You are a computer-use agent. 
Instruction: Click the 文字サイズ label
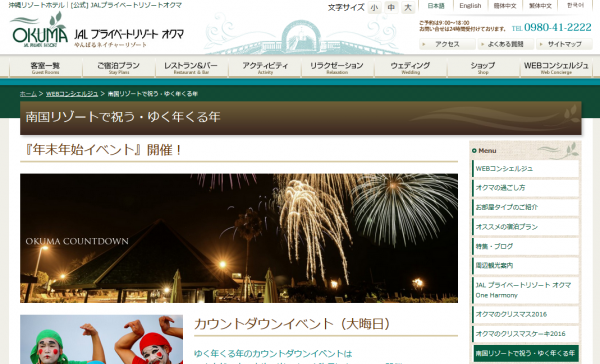(x=346, y=8)
